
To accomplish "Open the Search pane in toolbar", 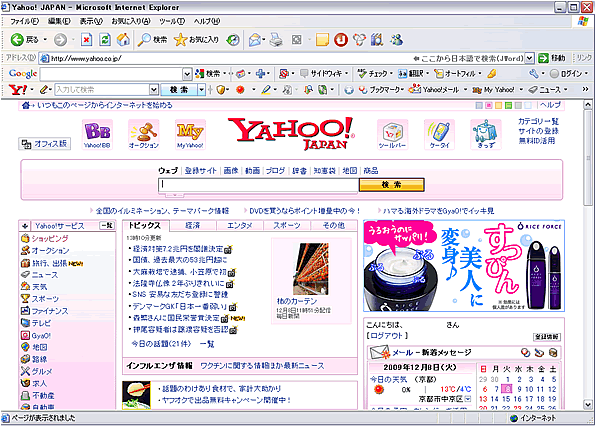I will click(x=152, y=39).
